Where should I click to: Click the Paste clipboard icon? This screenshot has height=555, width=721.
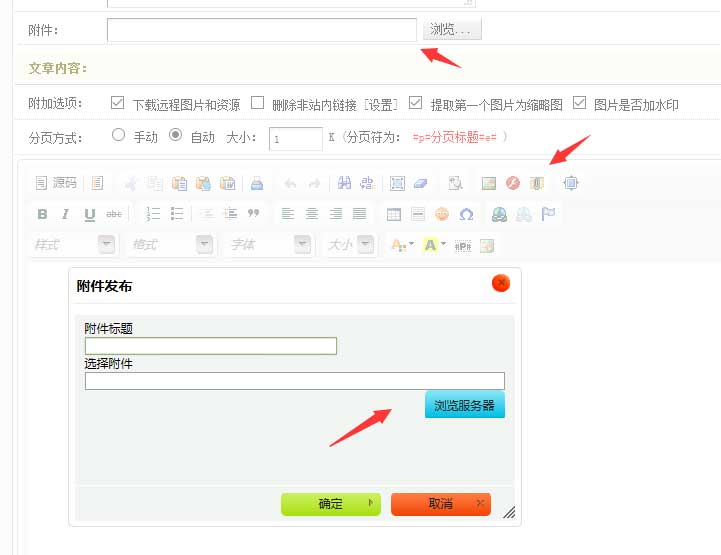point(179,183)
